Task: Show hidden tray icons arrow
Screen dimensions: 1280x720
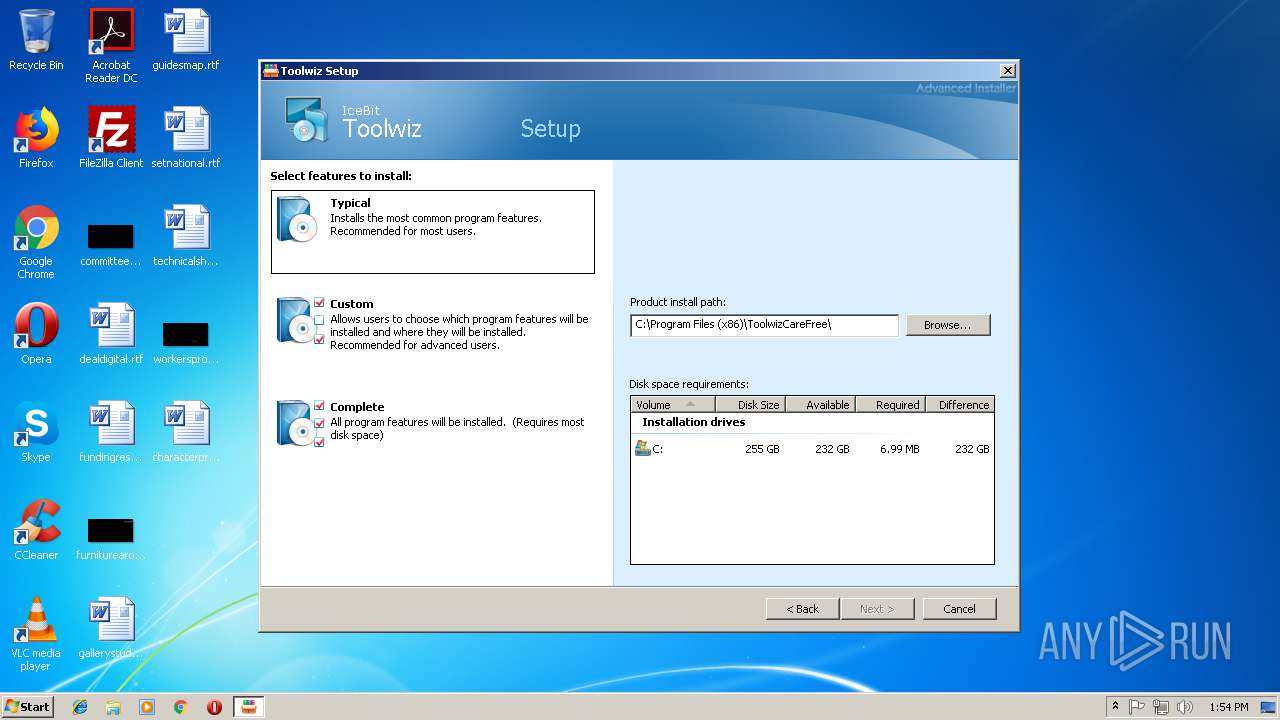Action: pyautogui.click(x=1115, y=707)
